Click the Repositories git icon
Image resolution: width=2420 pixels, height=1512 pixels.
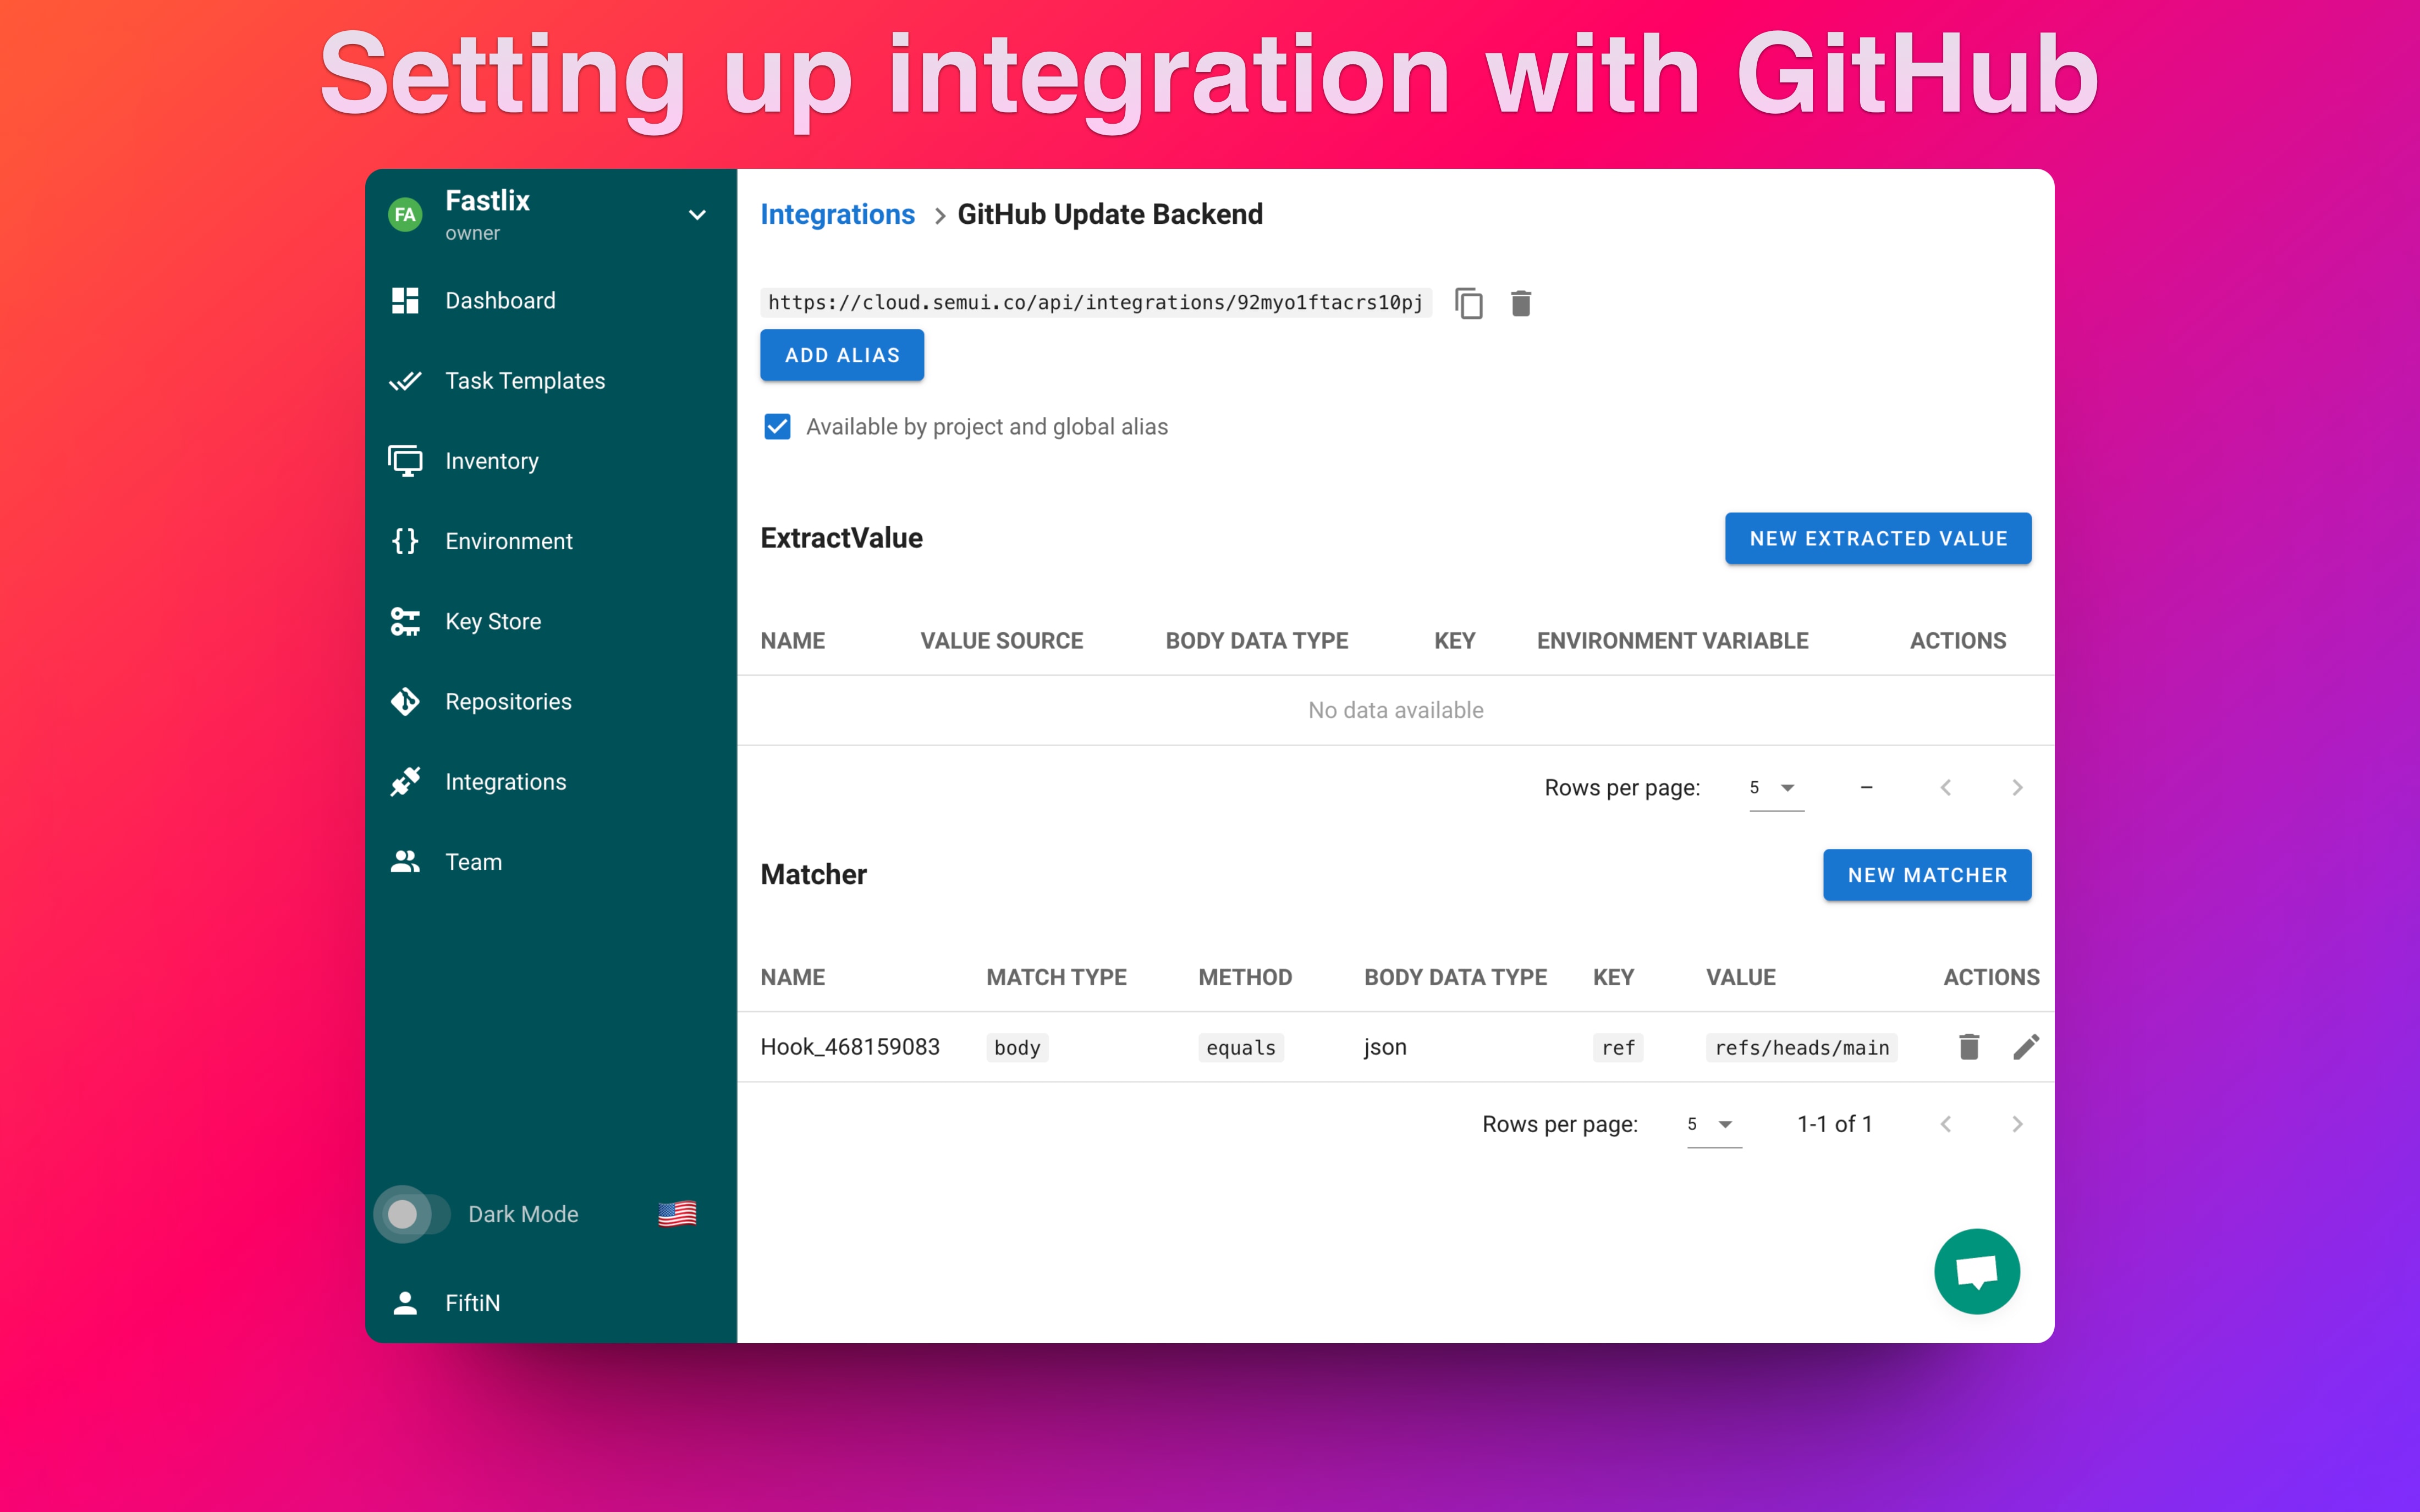click(405, 701)
